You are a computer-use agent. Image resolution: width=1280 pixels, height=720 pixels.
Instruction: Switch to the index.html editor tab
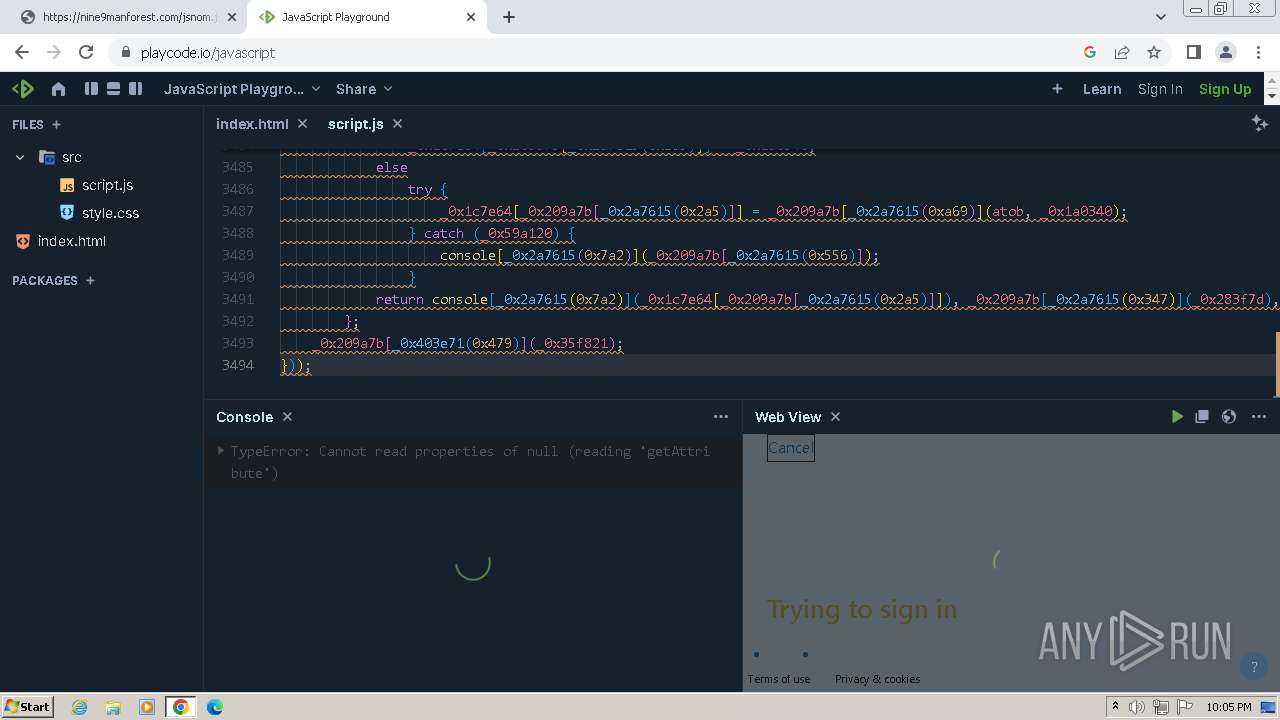click(252, 124)
